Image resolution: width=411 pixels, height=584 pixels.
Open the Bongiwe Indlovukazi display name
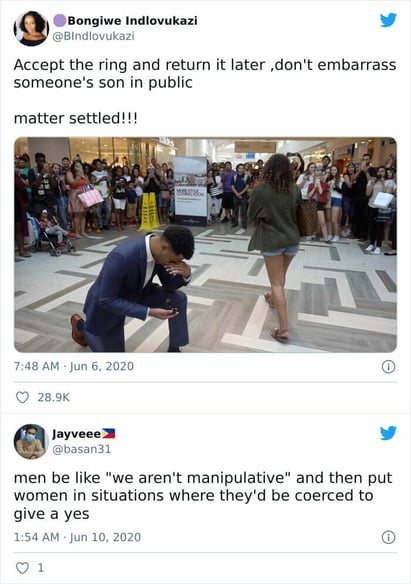[133, 20]
